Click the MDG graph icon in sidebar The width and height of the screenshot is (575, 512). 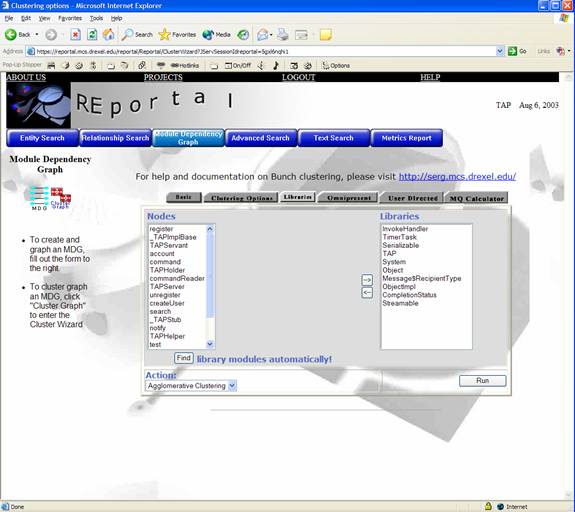pyautogui.click(x=39, y=198)
